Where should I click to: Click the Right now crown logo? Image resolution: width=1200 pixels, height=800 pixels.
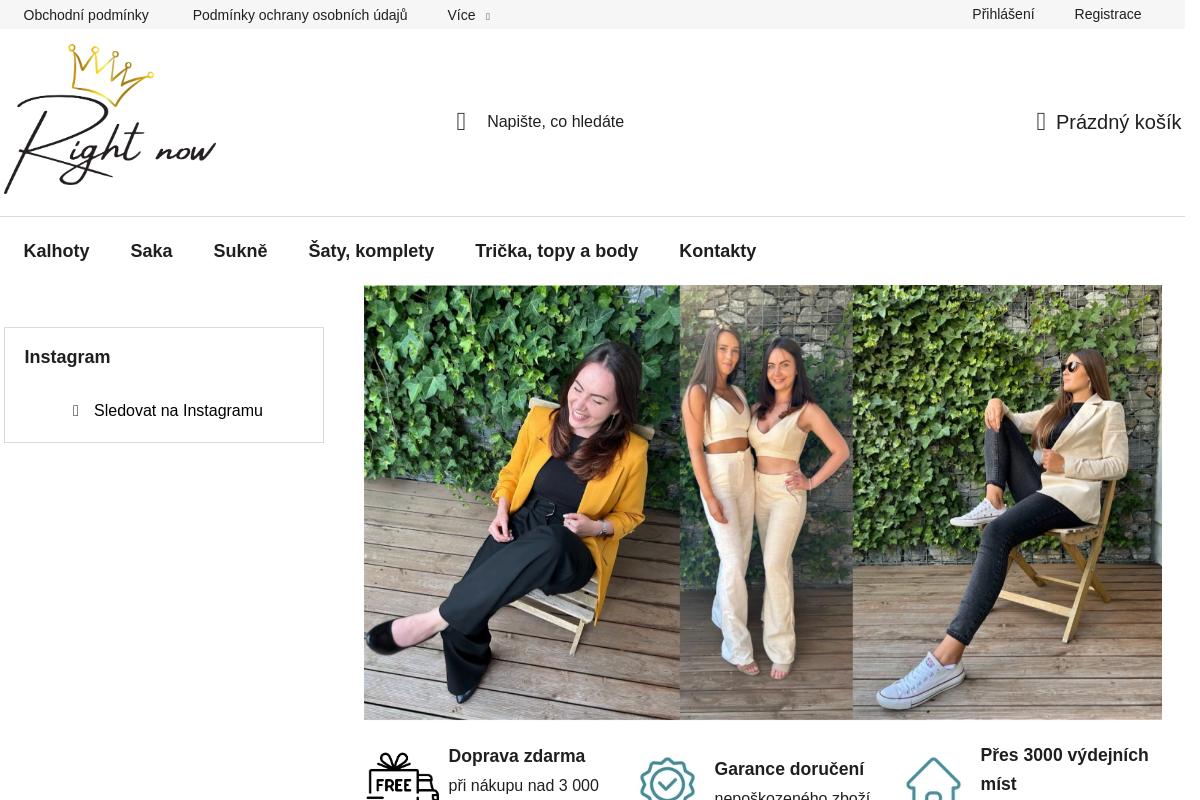coord(110,119)
